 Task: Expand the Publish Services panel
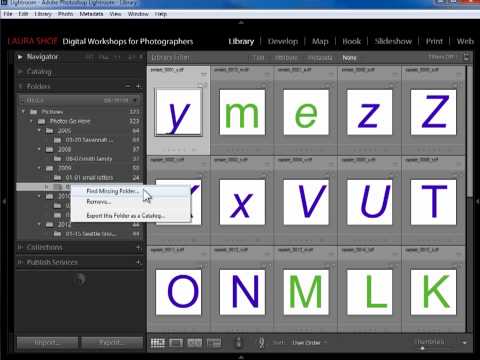[20, 262]
